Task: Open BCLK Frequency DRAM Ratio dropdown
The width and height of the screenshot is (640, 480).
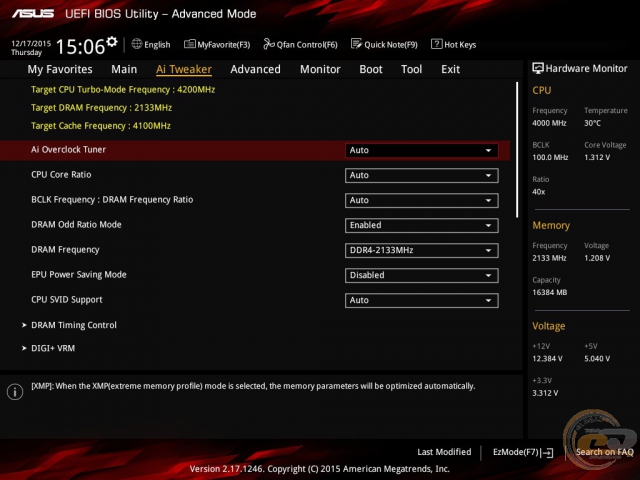Action: (x=421, y=200)
